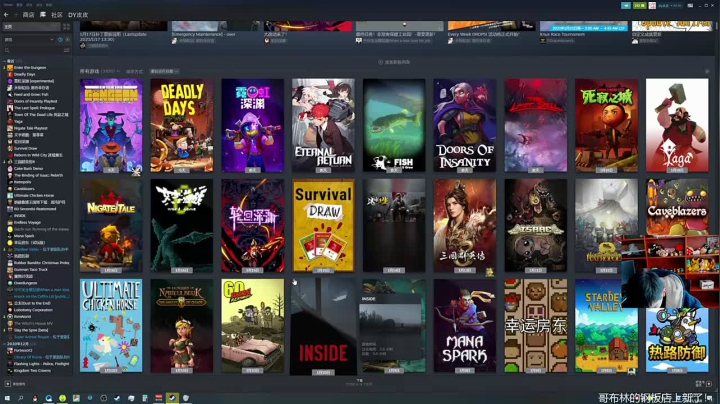
Task: Collapse the 2020年12月 category in sidebar
Action: click(x=5, y=343)
